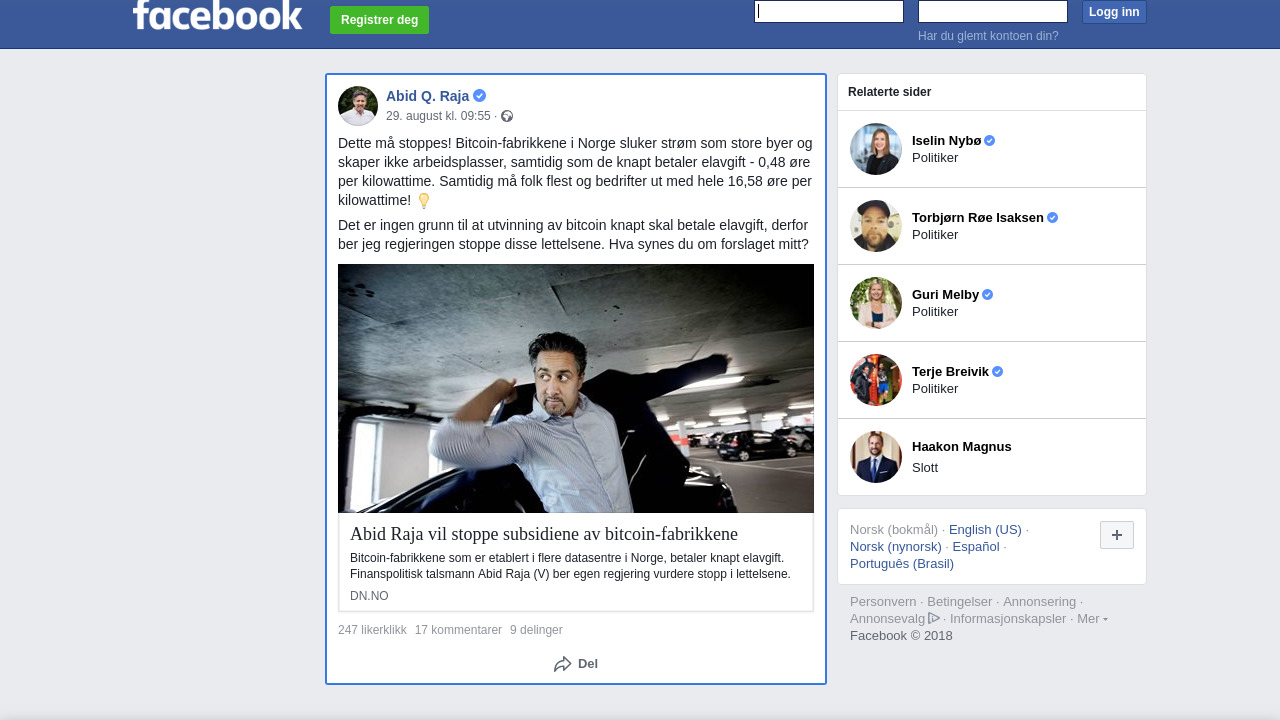The image size is (1280, 720).
Task: Open the bitcoin article photo
Action: [x=576, y=388]
